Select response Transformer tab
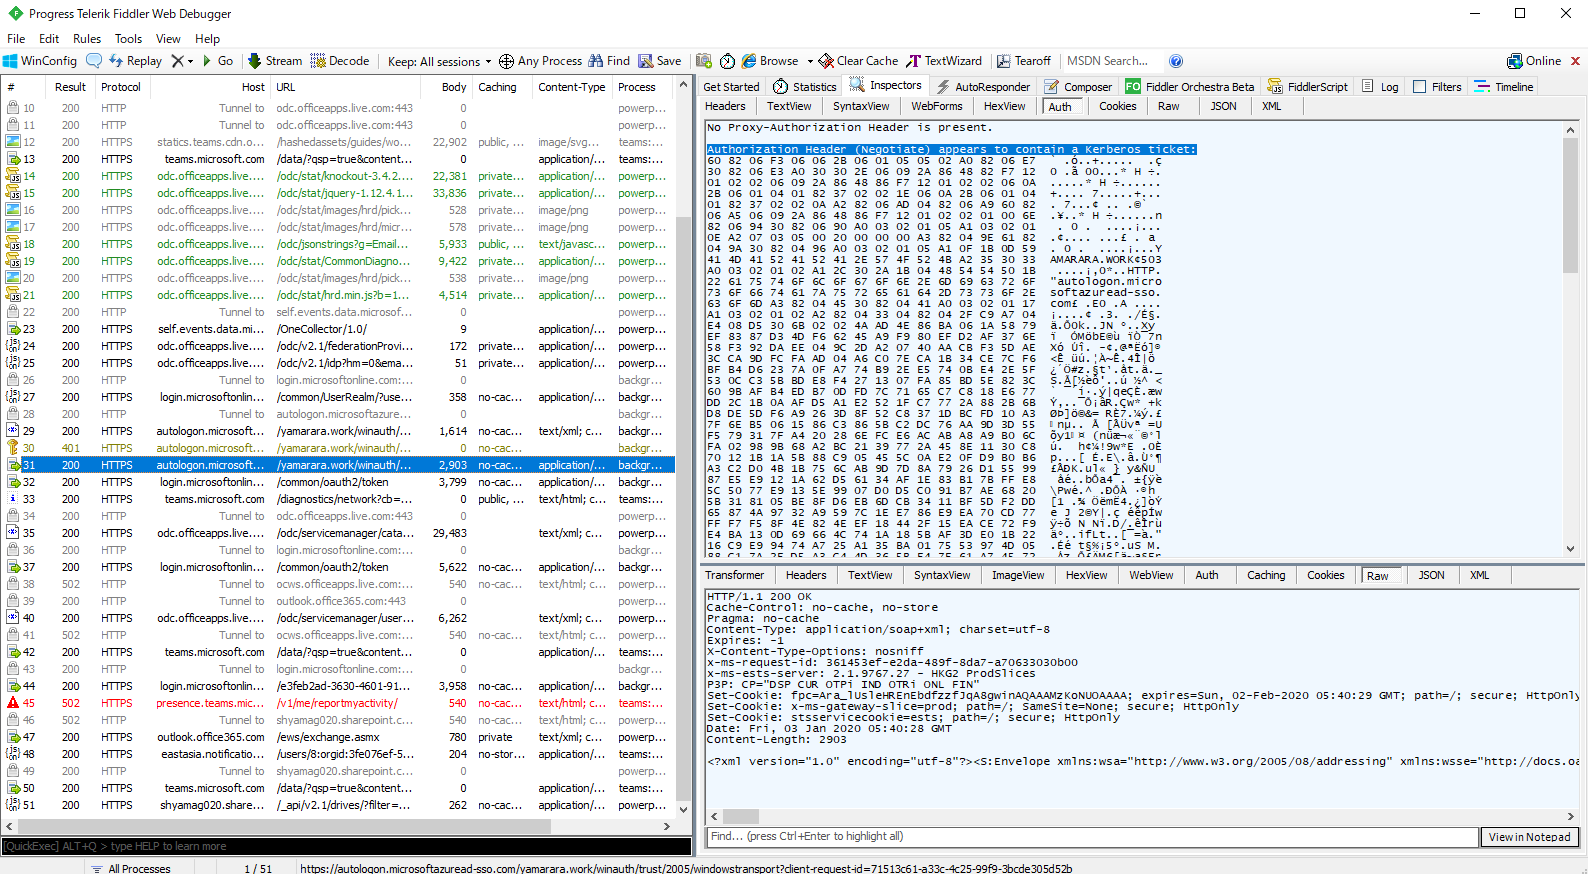The image size is (1588, 874). pyautogui.click(x=734, y=575)
